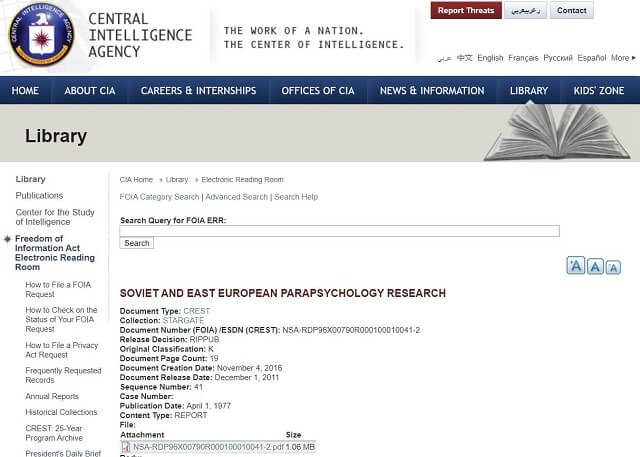Open Search Help link
Viewport: 640px width, 457px height.
pos(296,197)
